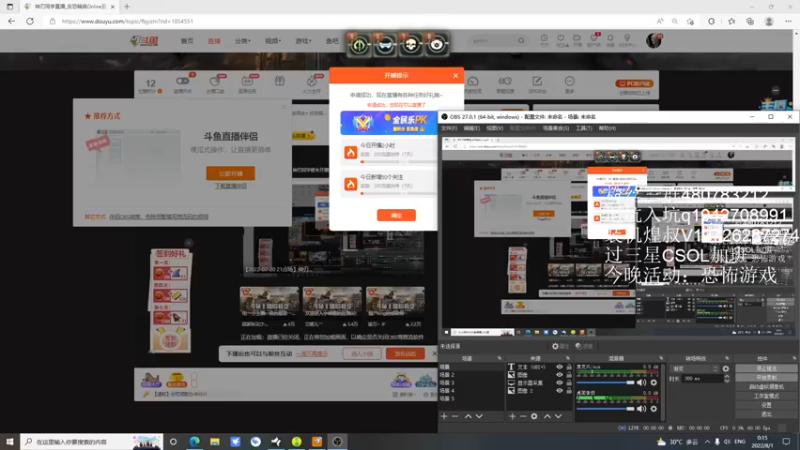Select 场景 2 in OBS scenes list
Viewport: 800px width, 450px height.
pos(470,374)
